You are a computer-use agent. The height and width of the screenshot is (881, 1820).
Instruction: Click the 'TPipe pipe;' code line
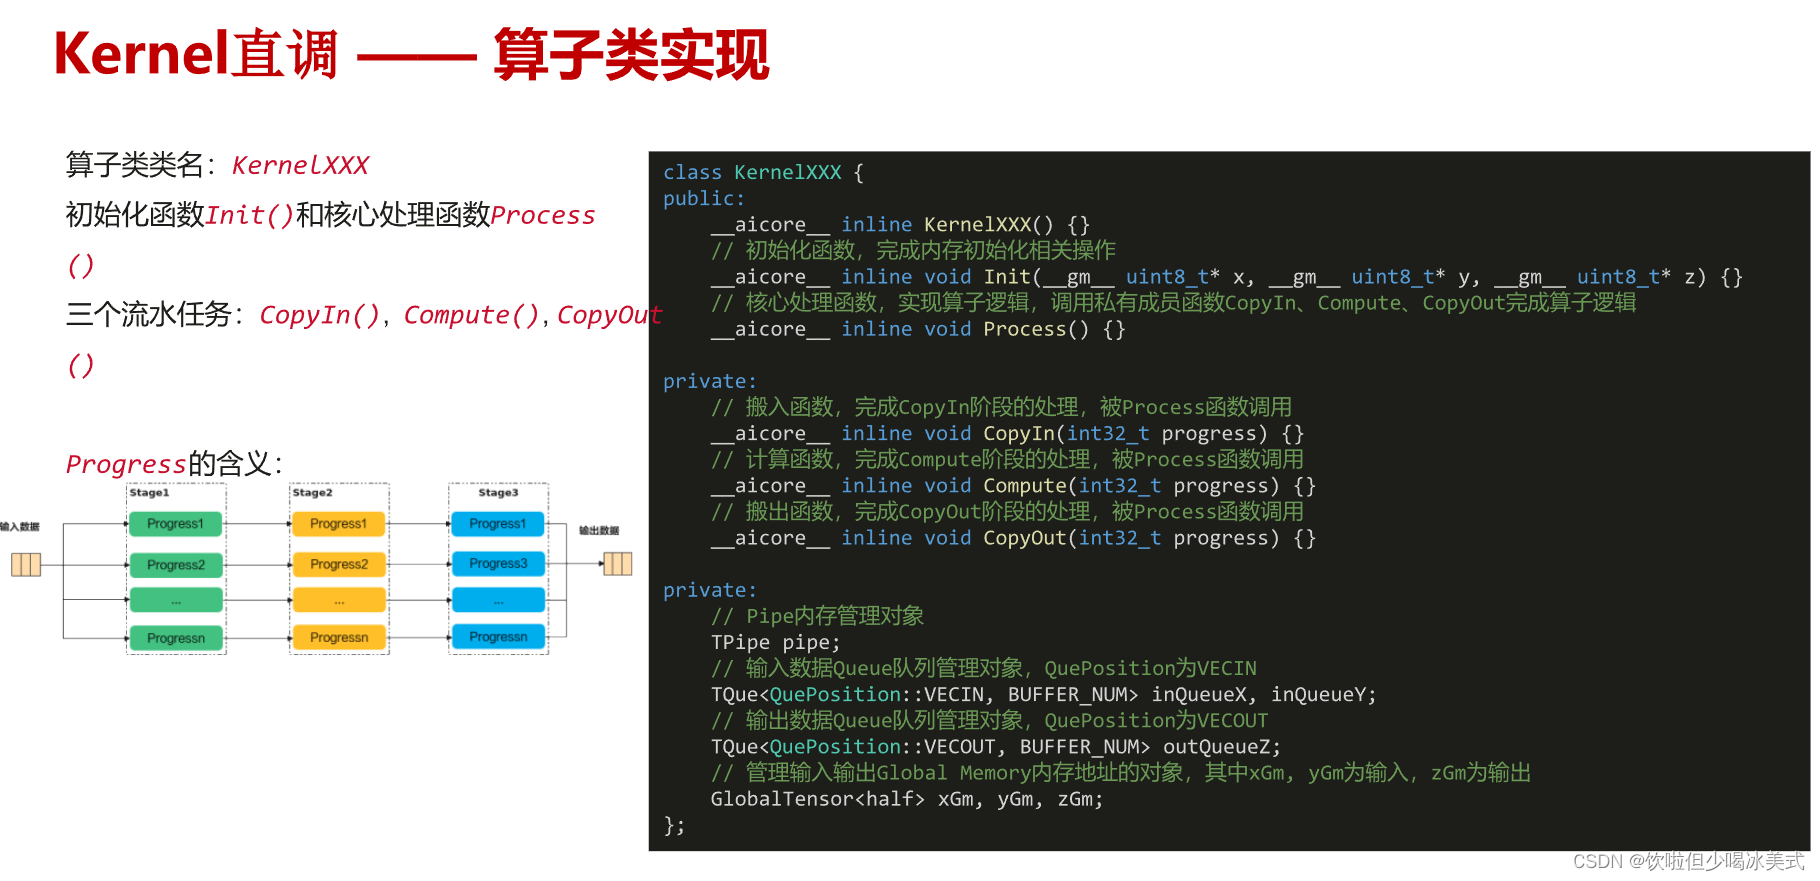(x=776, y=642)
